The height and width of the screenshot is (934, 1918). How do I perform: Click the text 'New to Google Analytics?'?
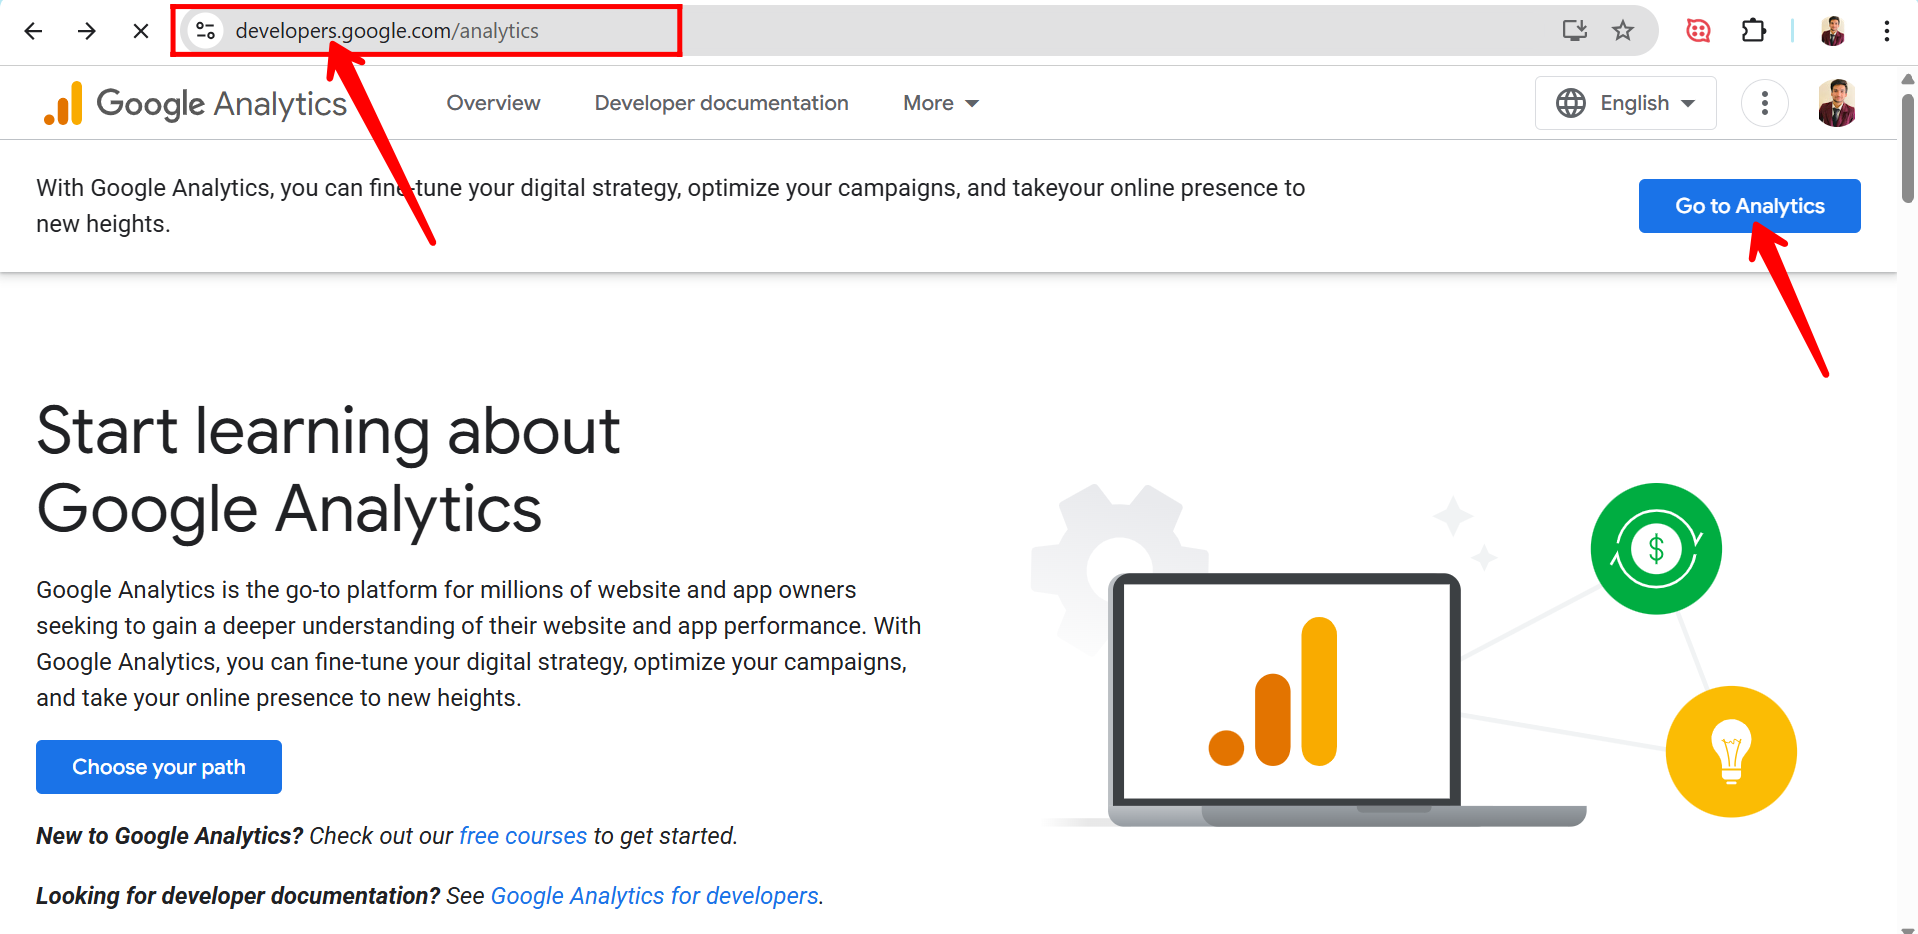click(169, 836)
